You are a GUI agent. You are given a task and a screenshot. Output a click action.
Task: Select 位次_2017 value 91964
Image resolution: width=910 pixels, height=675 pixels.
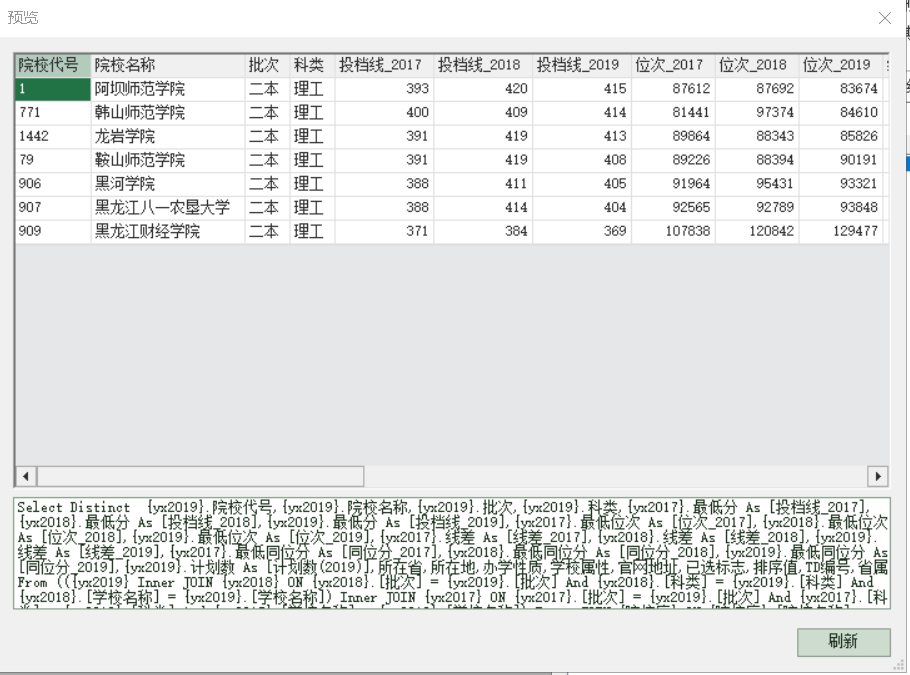[x=673, y=184]
